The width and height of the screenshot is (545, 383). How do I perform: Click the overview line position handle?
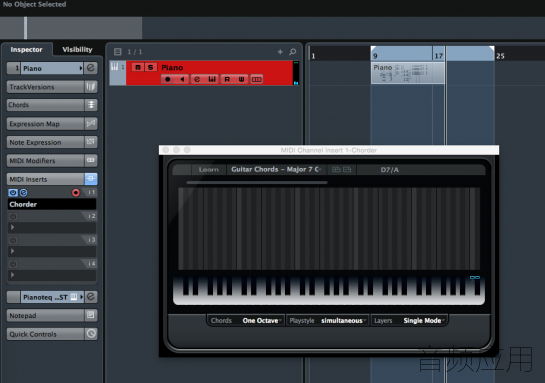point(25,28)
